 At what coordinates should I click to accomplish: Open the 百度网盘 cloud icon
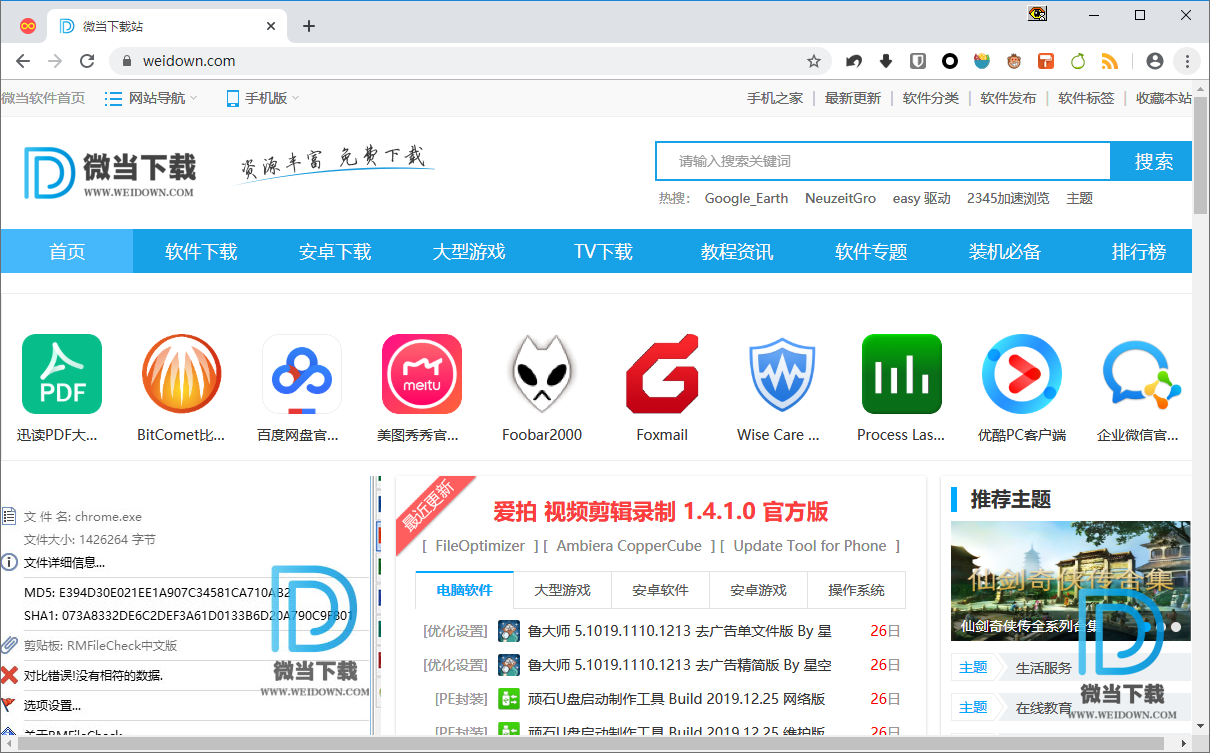[301, 374]
